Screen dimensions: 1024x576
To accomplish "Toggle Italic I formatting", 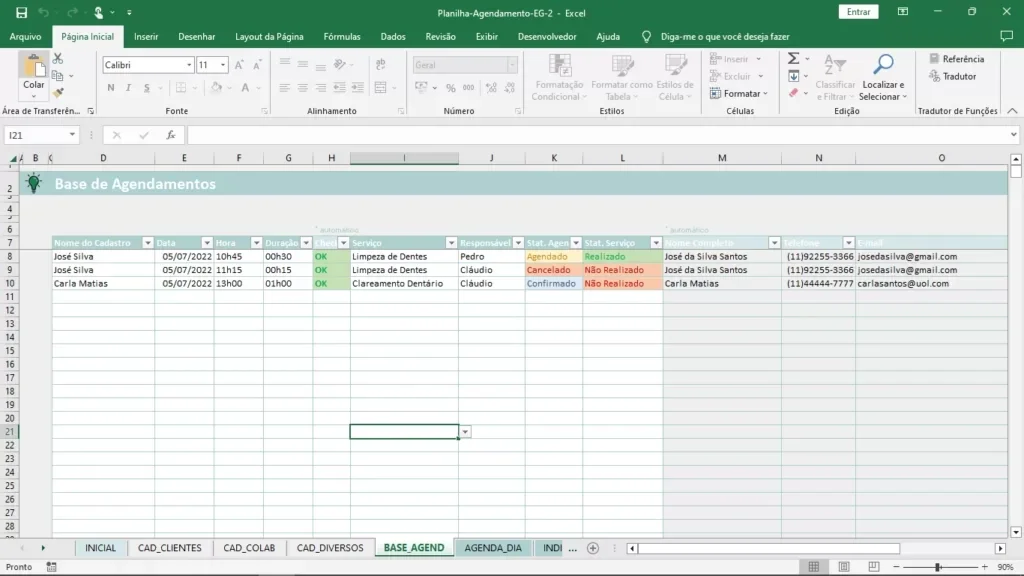I will (129, 88).
